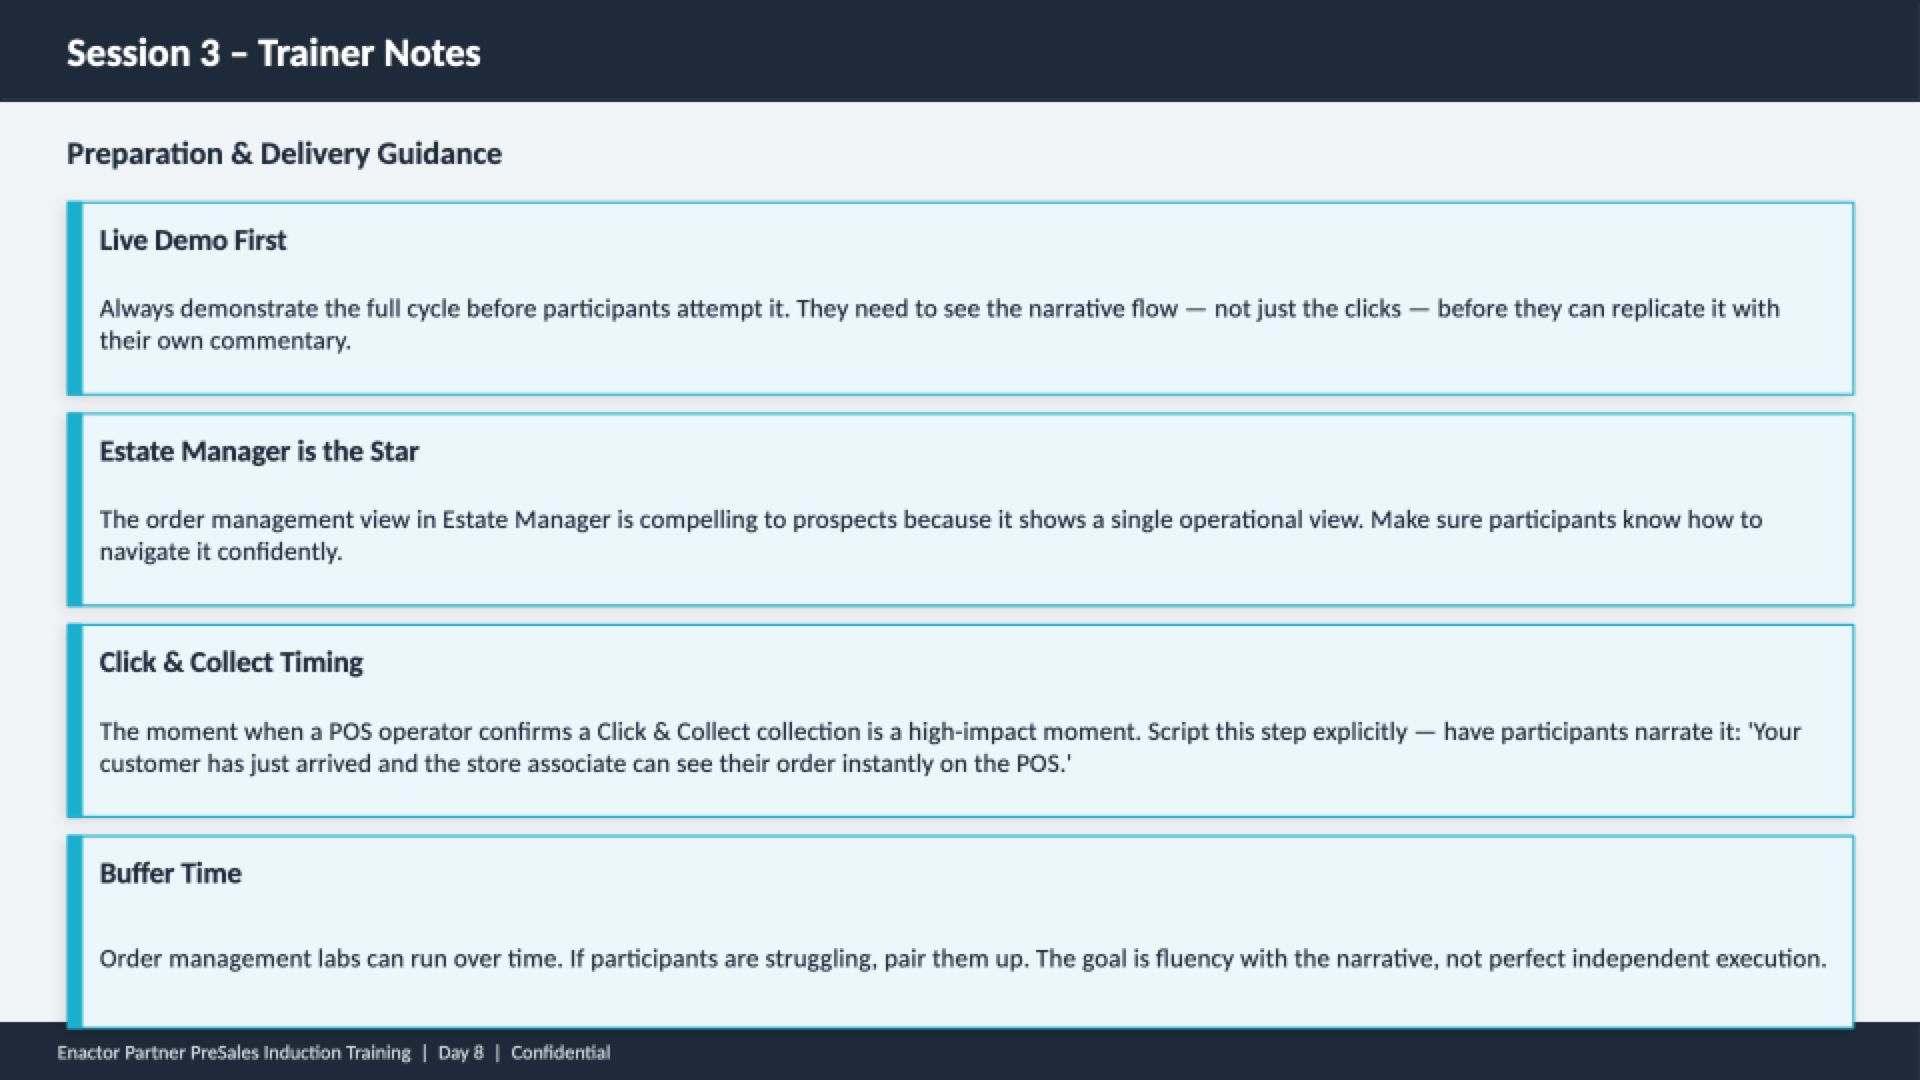1920x1080 pixels.
Task: Click the blue accent bar beside Estate Manager card
Action: pos(74,509)
